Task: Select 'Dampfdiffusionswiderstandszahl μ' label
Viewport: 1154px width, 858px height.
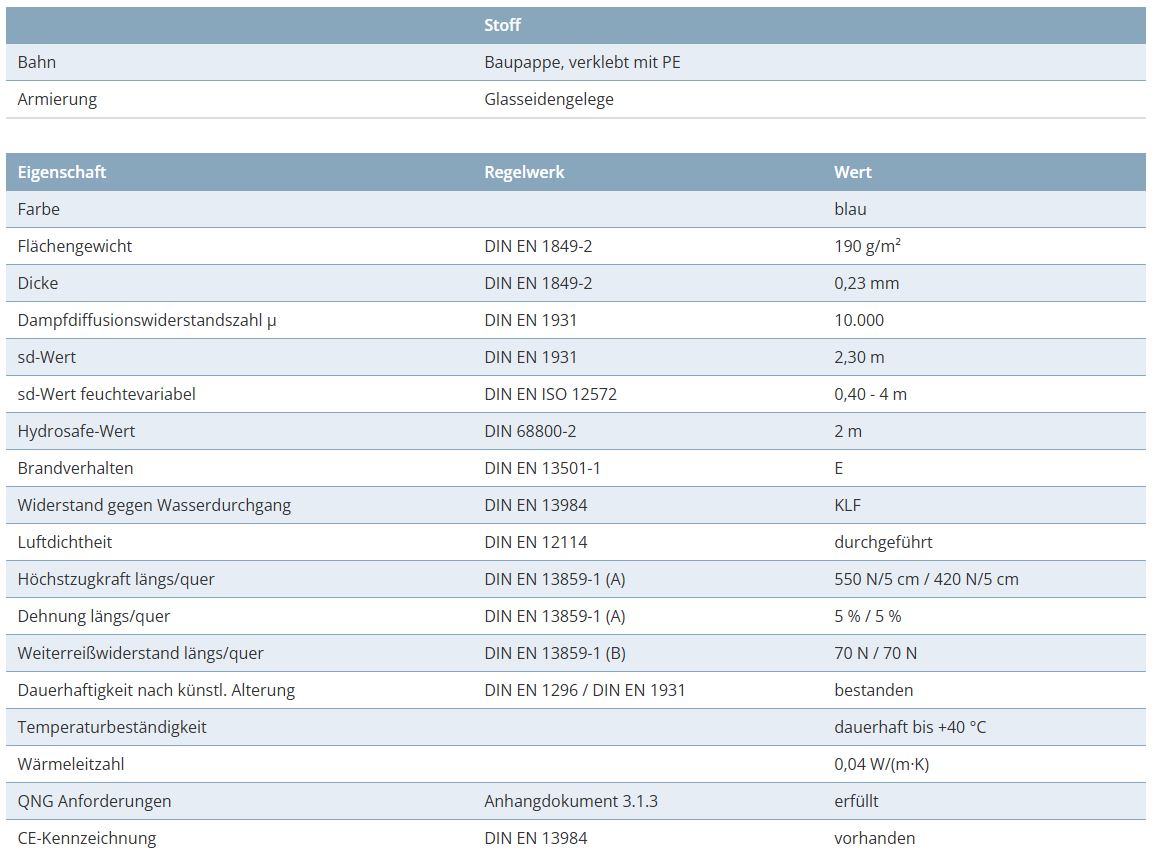Action: point(147,320)
